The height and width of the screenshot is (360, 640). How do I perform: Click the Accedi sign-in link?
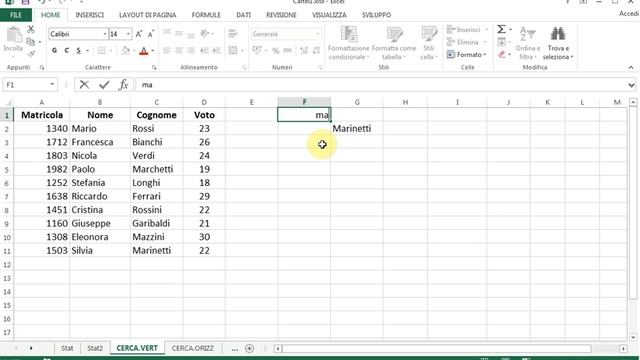[x=629, y=14]
